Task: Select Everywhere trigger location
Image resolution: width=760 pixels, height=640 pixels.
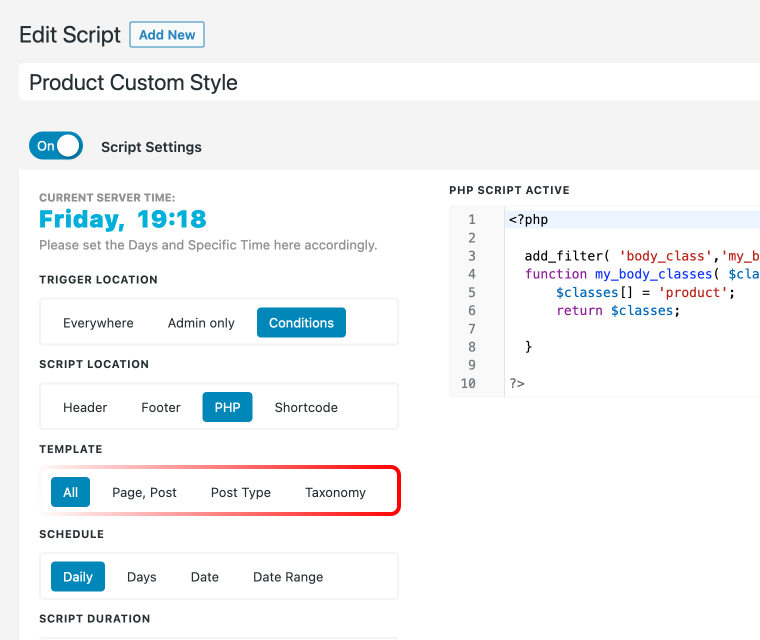Action: point(98,322)
